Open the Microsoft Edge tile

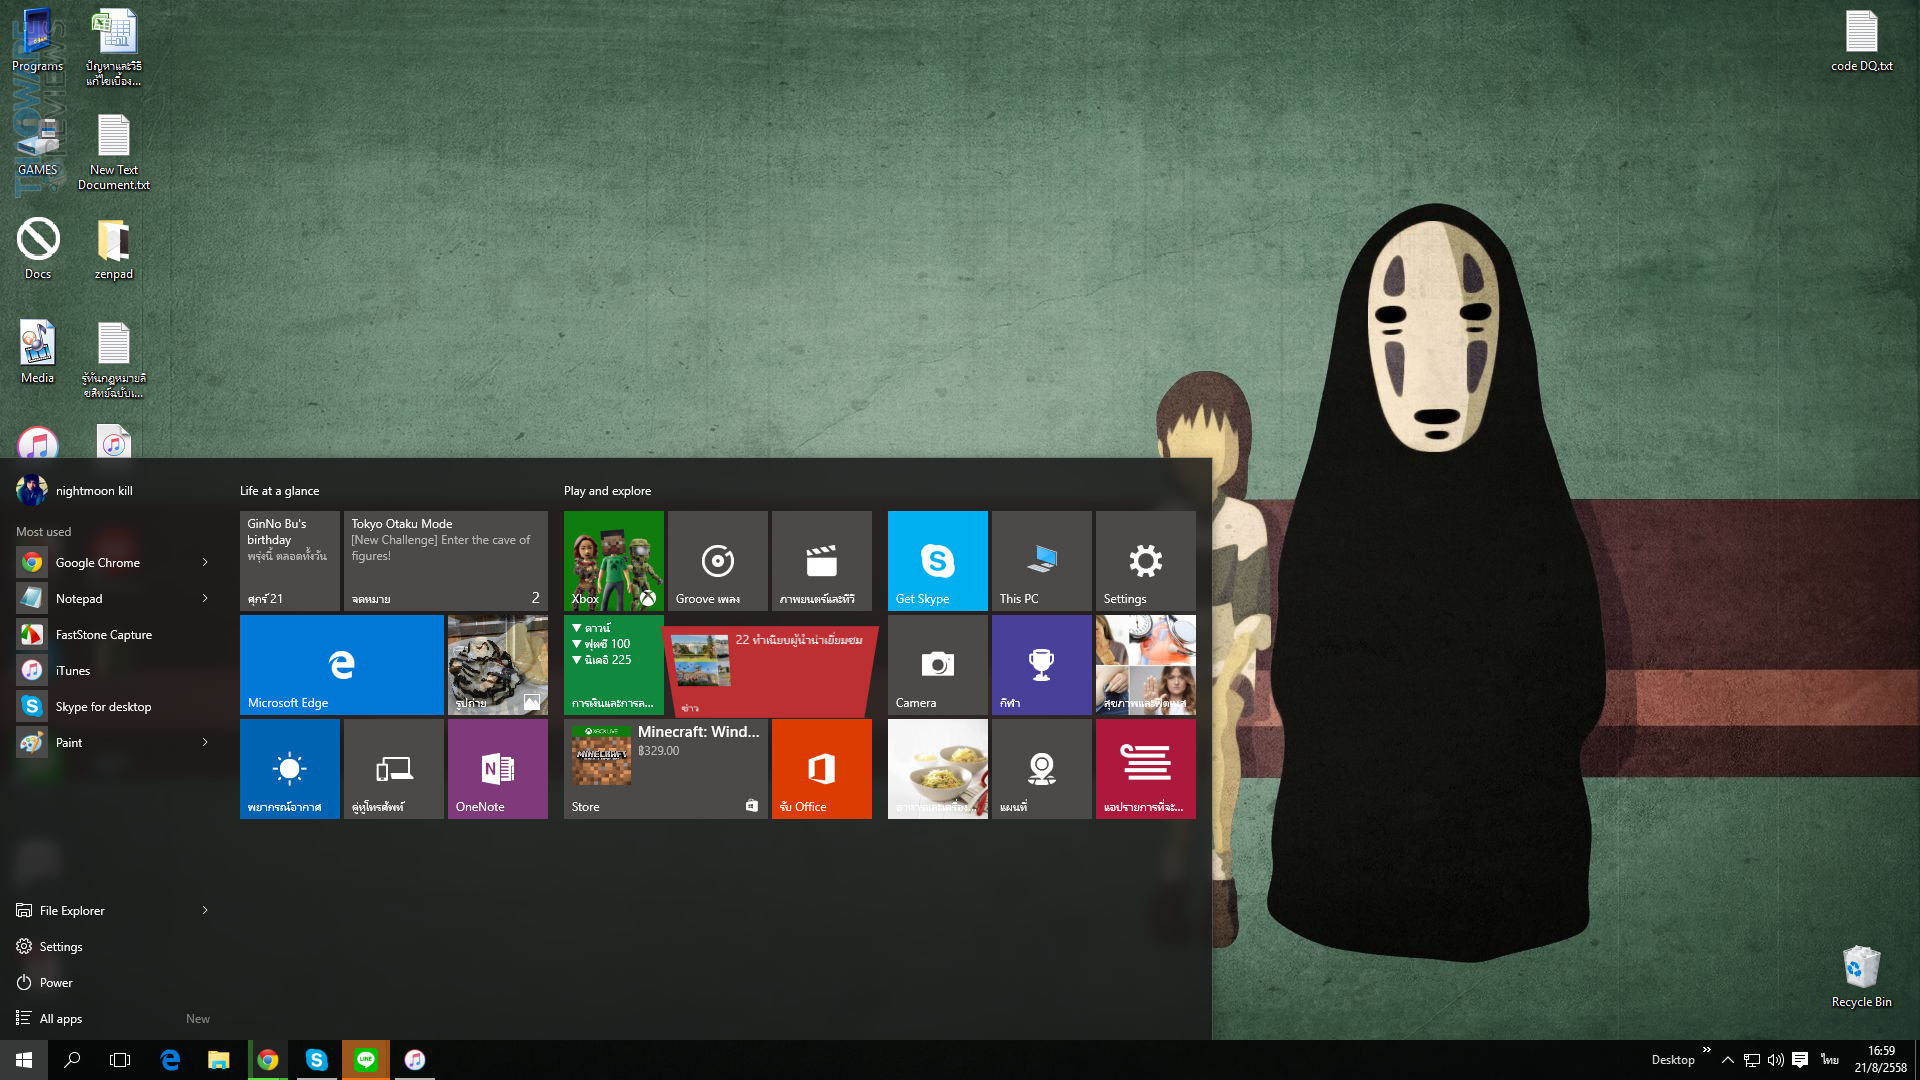pos(341,664)
